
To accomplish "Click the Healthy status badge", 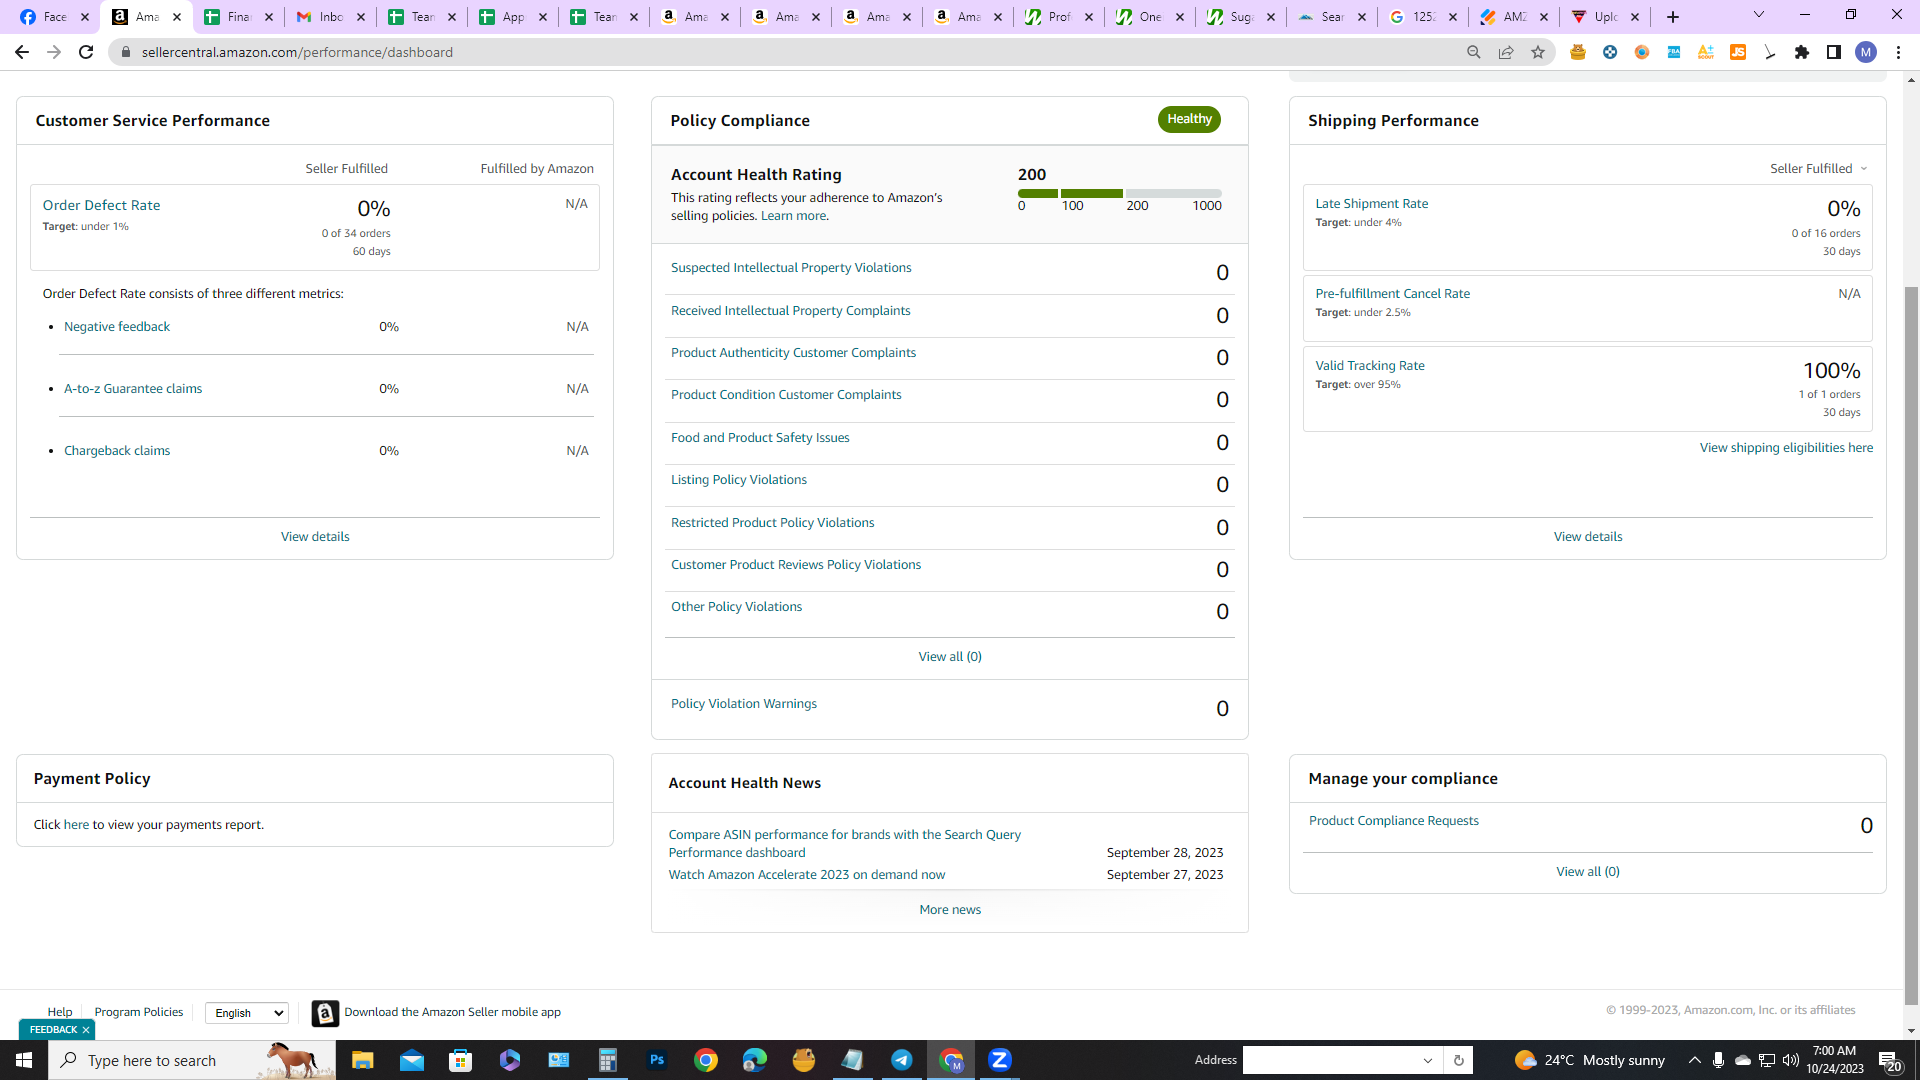I will coord(1189,119).
